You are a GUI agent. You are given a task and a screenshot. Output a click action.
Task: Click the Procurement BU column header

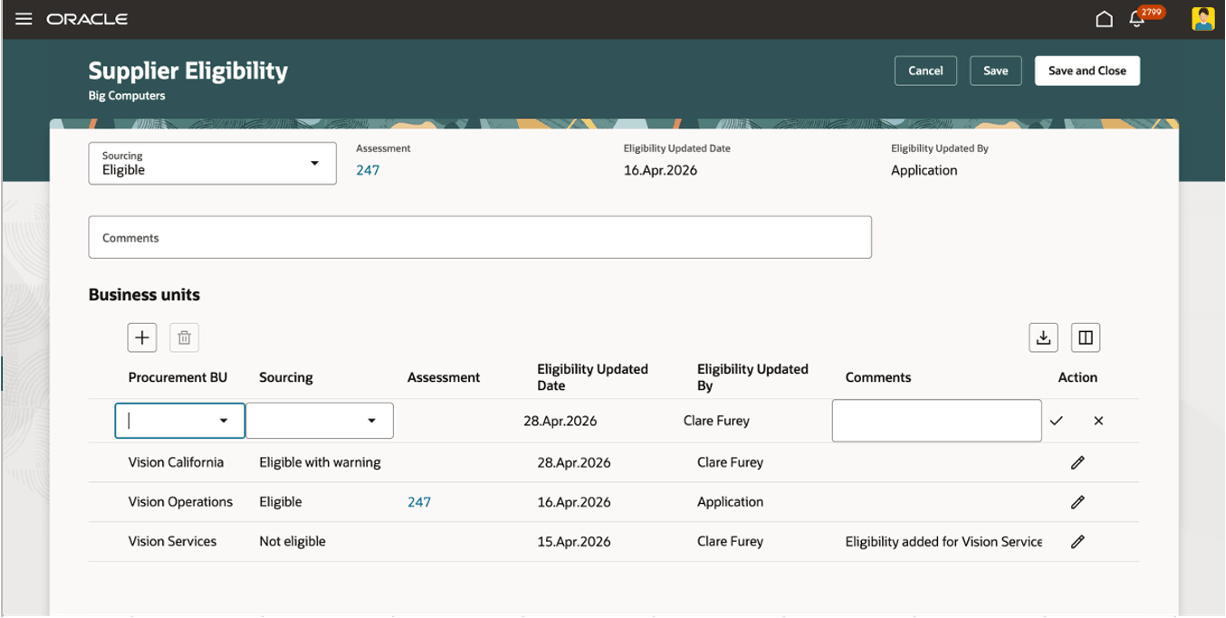click(x=178, y=377)
